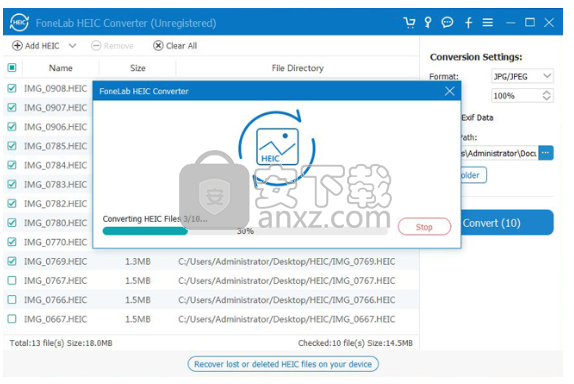This screenshot has height=384, width=574.
Task: Check the IMG_0767.HEIC checkbox
Action: (12, 280)
